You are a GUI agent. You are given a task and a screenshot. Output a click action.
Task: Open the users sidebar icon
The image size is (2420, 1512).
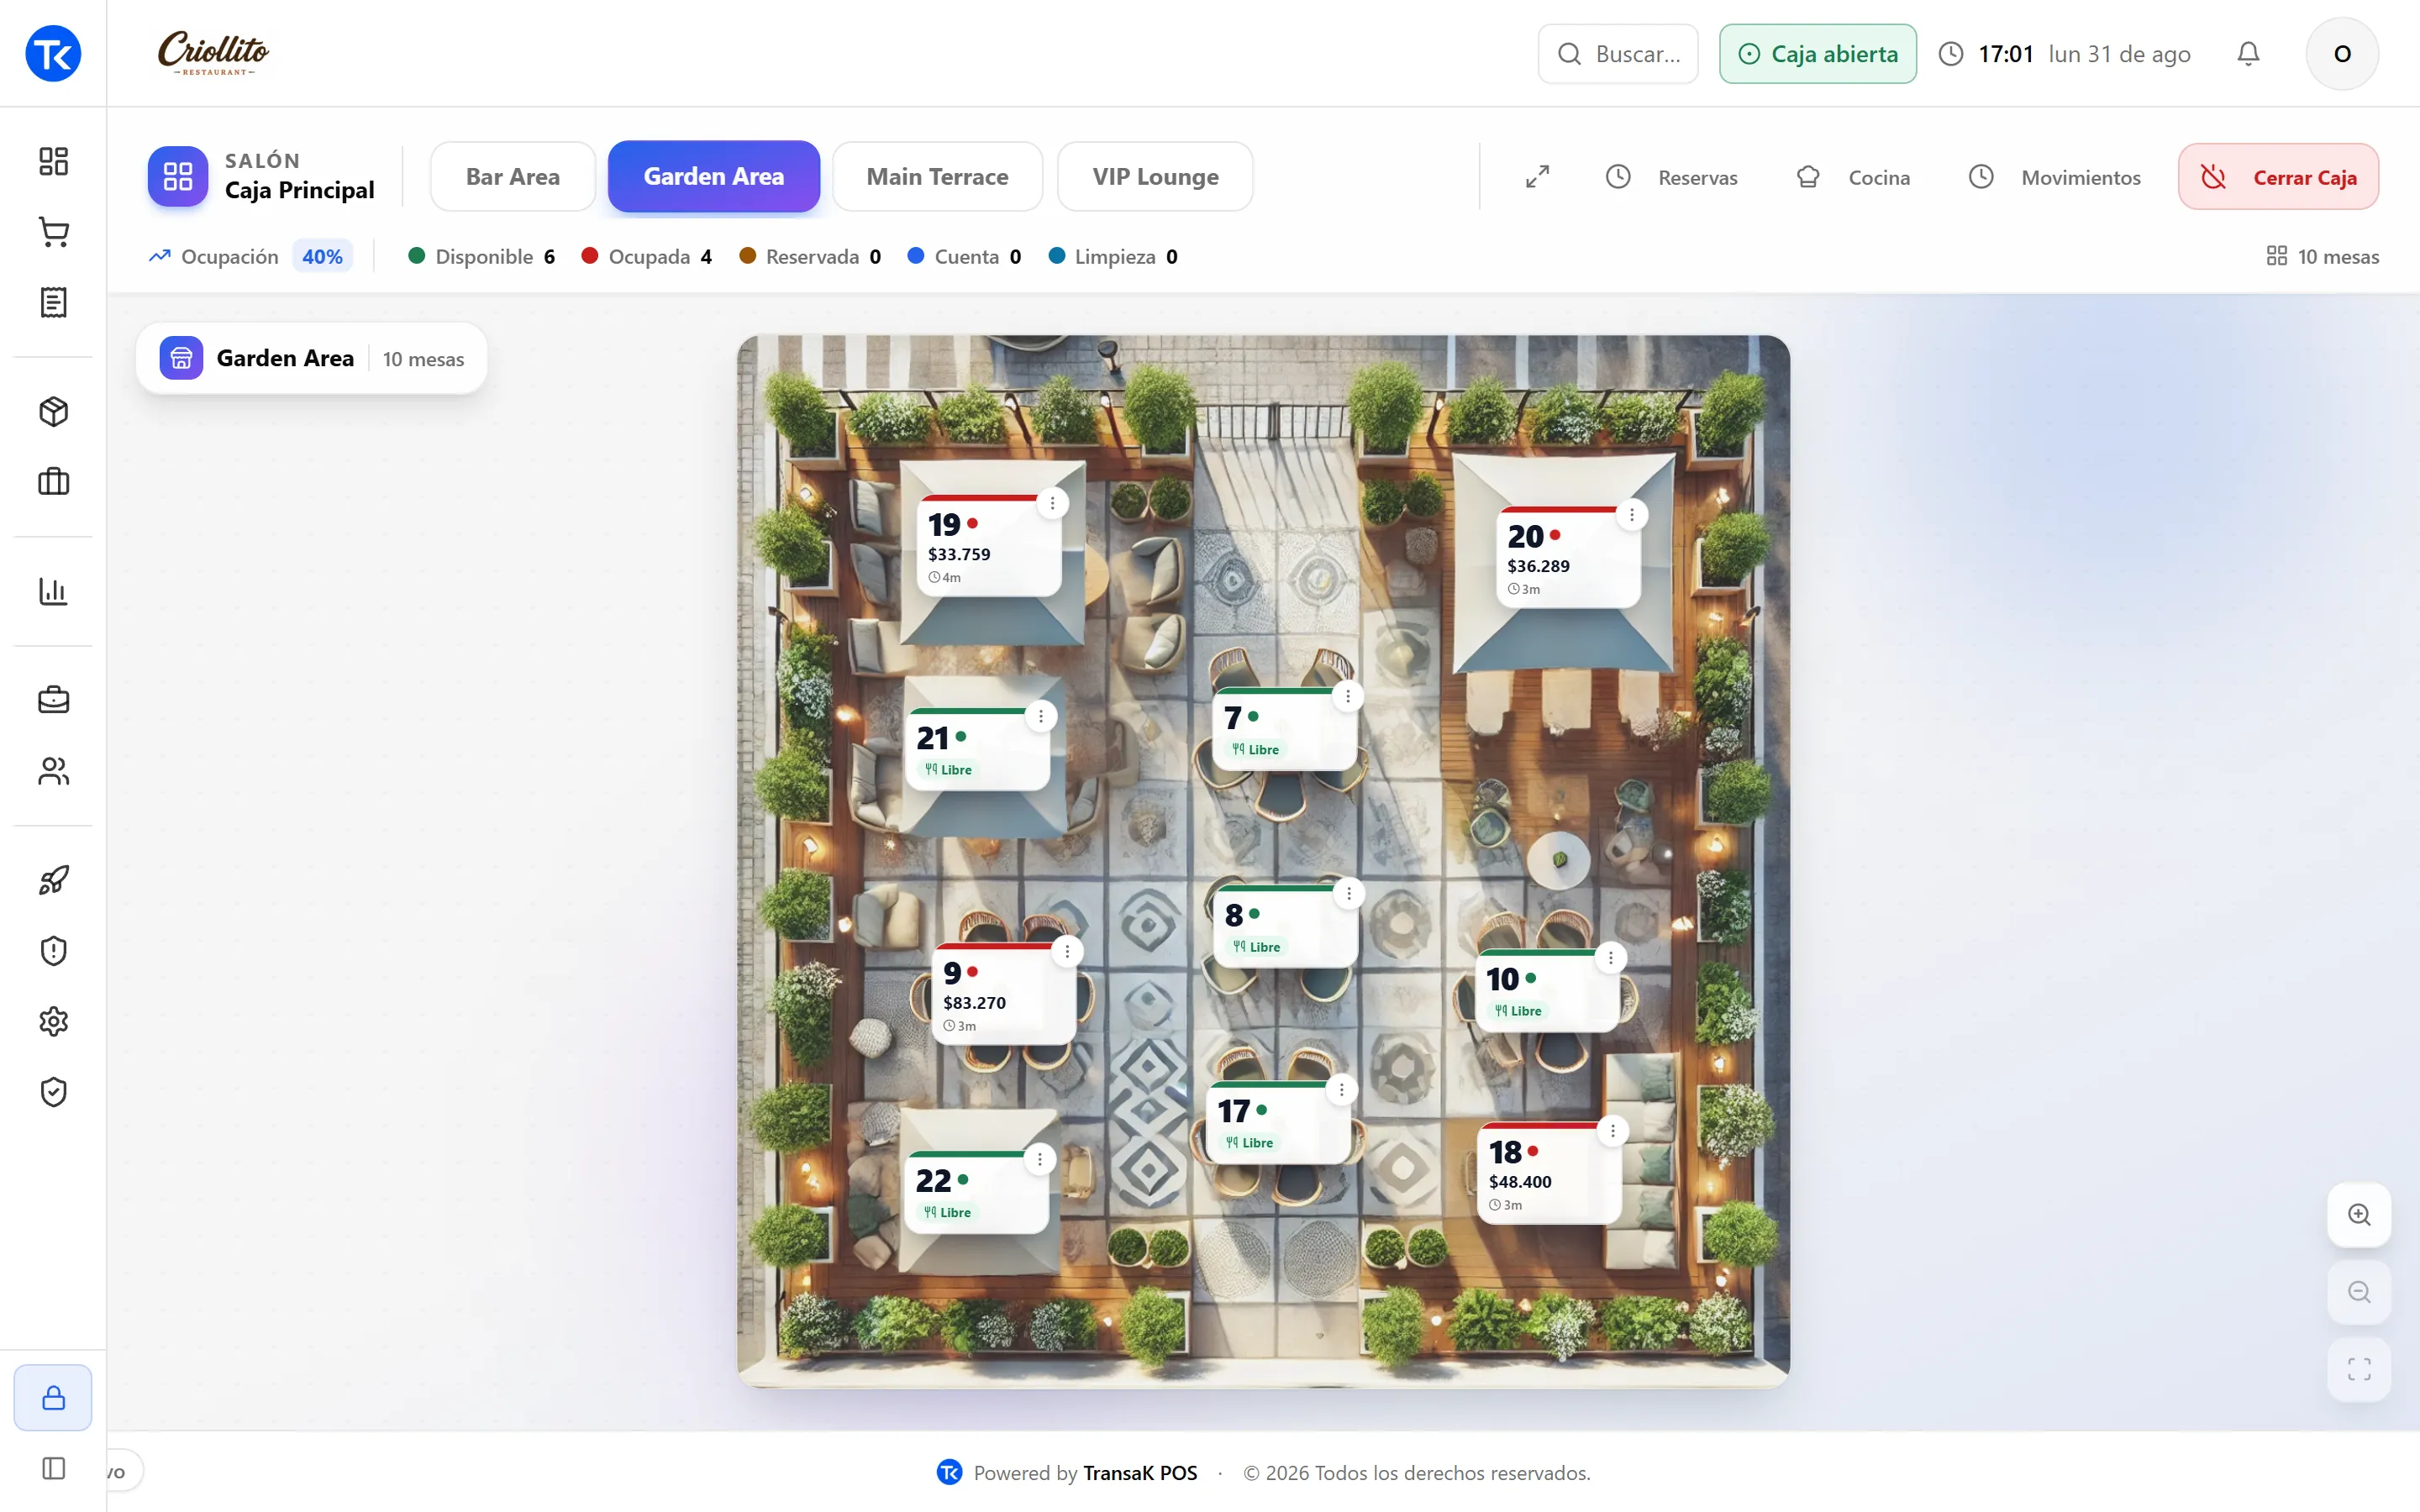click(x=53, y=771)
